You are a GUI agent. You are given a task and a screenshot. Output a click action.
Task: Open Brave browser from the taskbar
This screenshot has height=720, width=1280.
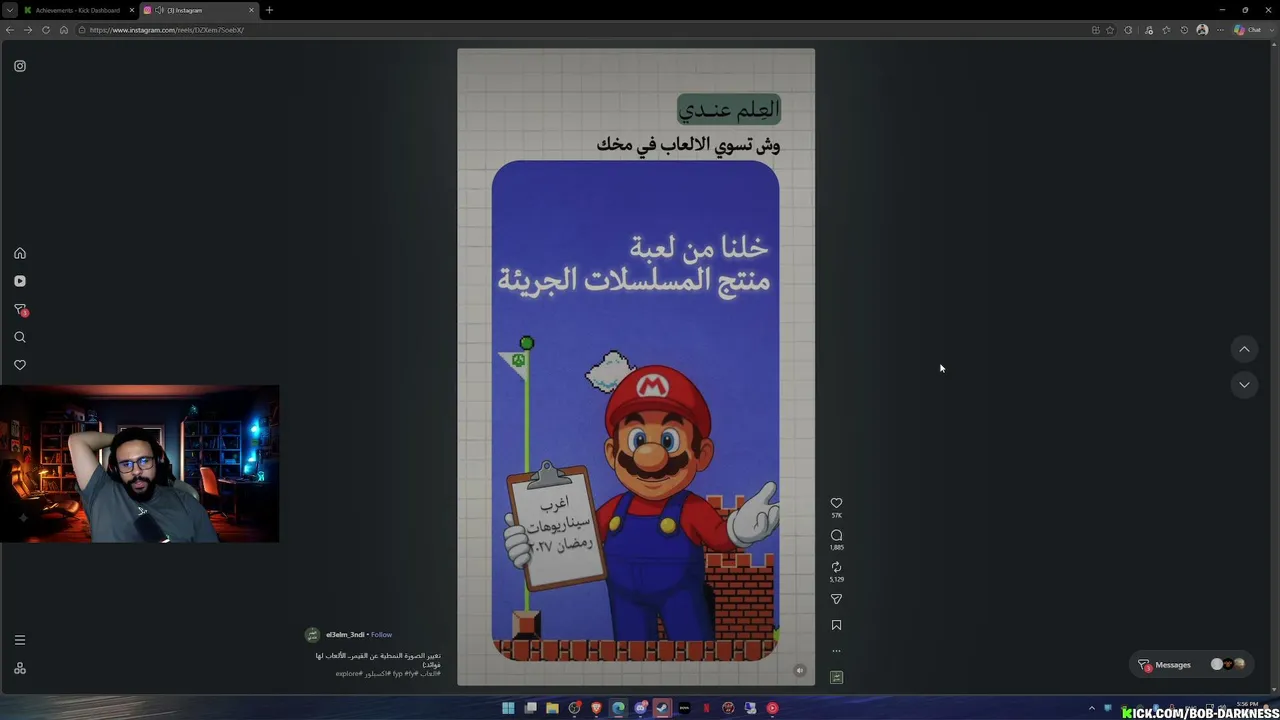click(x=597, y=708)
